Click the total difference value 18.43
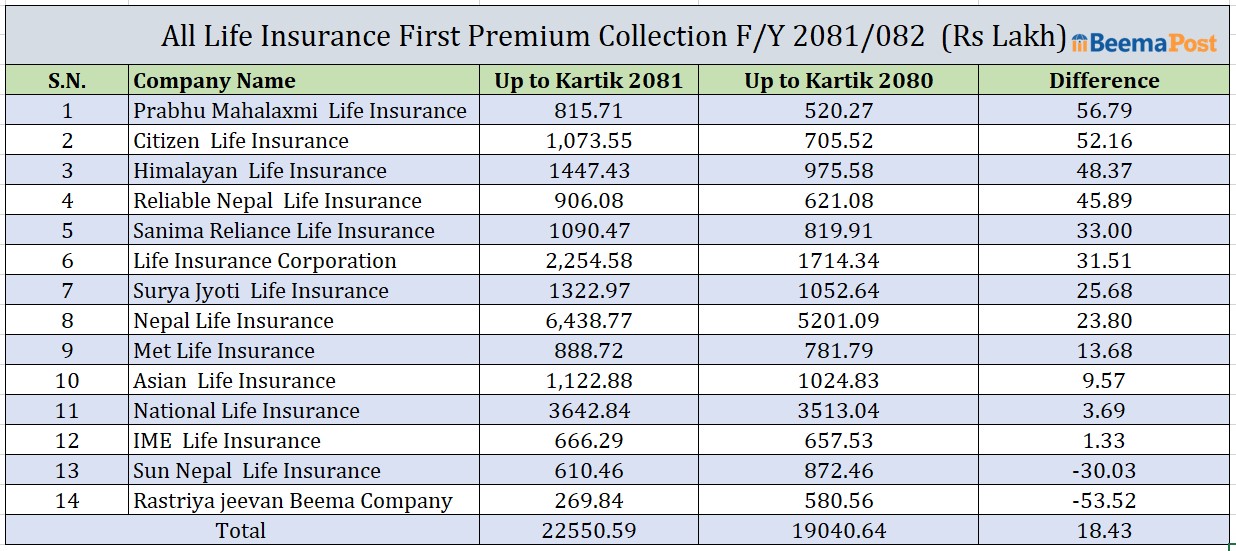1236x551 pixels. point(1104,531)
